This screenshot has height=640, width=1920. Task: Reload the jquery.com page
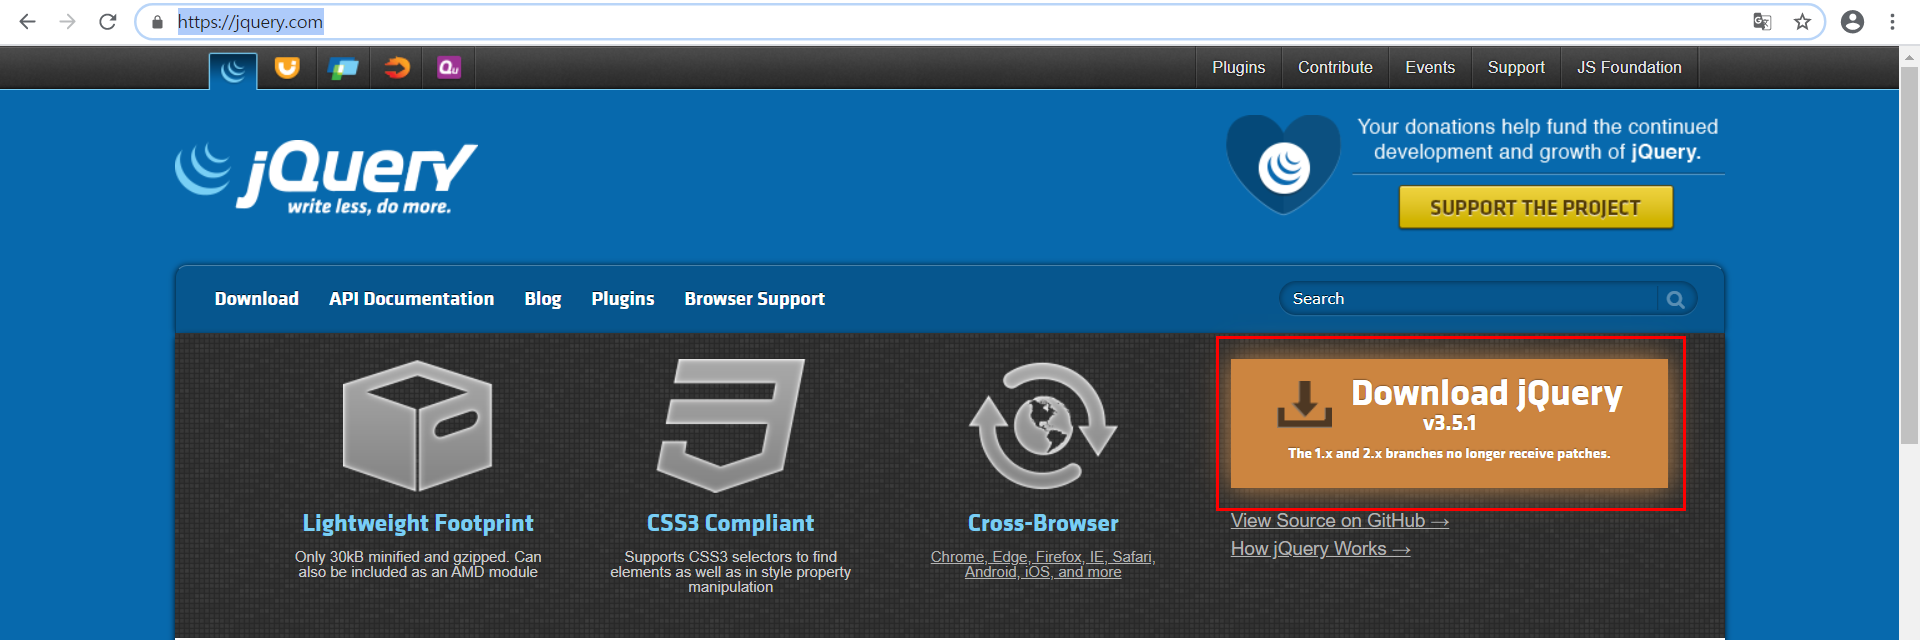coord(108,22)
